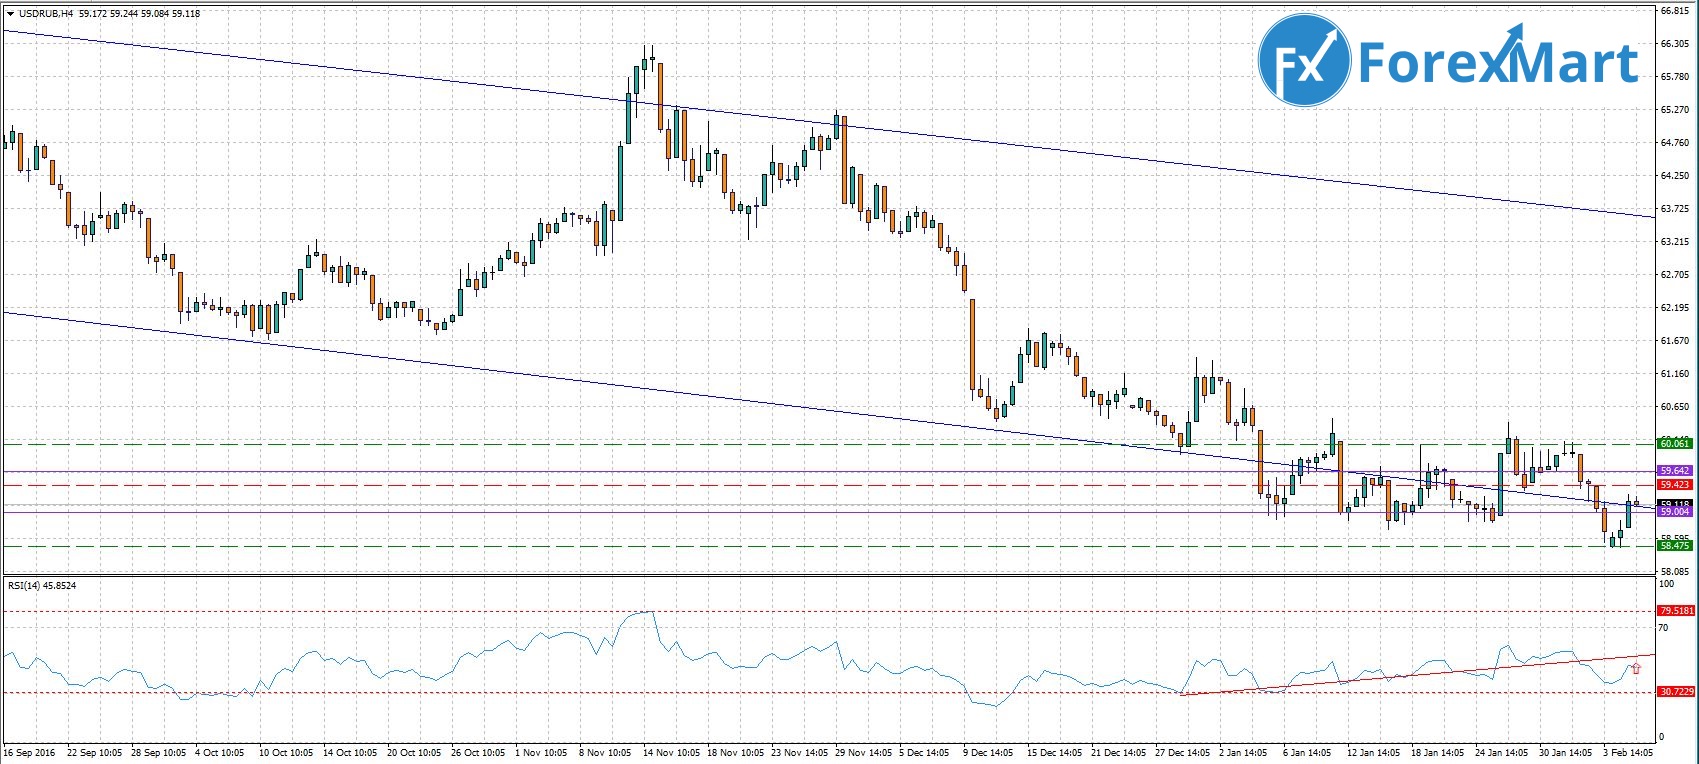Viewport: 1699px width, 764px height.
Task: Click the red 30.7229 RSI level tag
Action: point(1675,691)
